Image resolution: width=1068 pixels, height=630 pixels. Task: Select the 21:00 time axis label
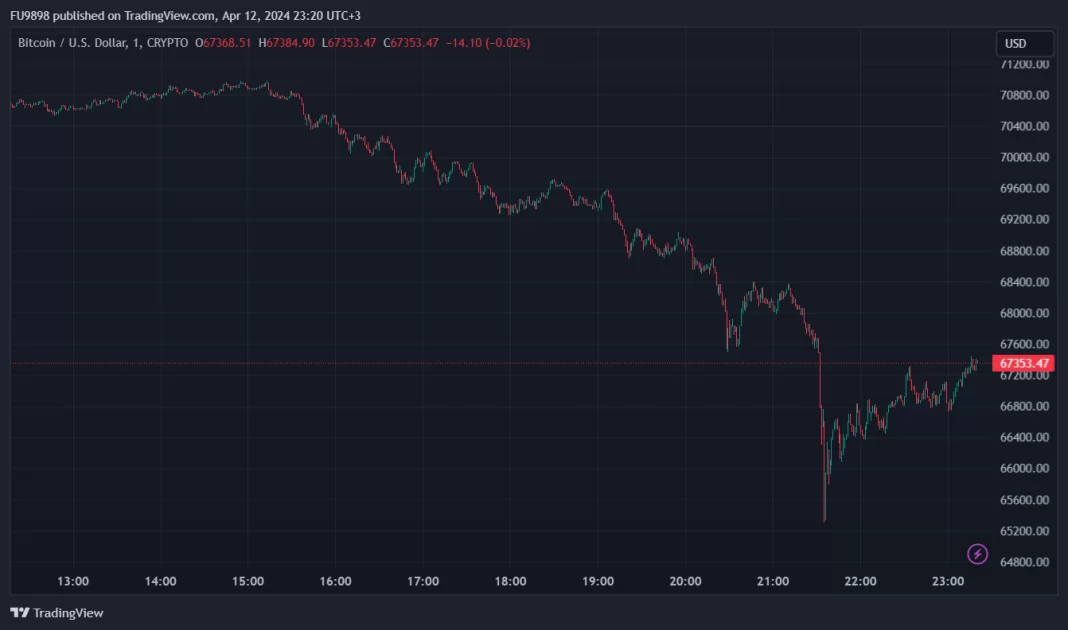773,581
